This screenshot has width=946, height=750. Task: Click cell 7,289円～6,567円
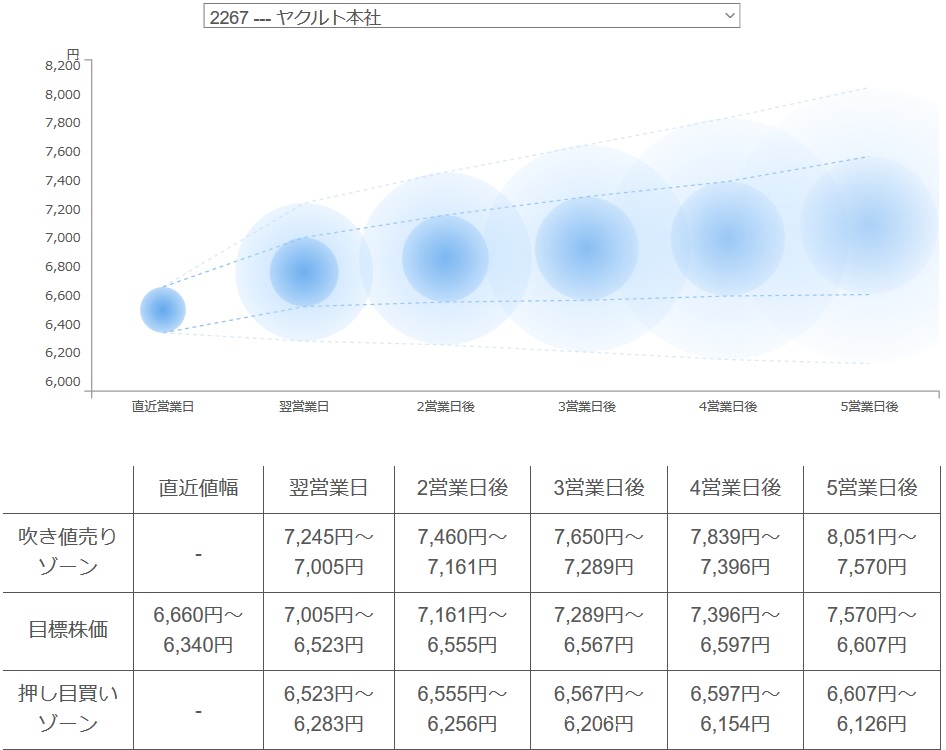599,630
